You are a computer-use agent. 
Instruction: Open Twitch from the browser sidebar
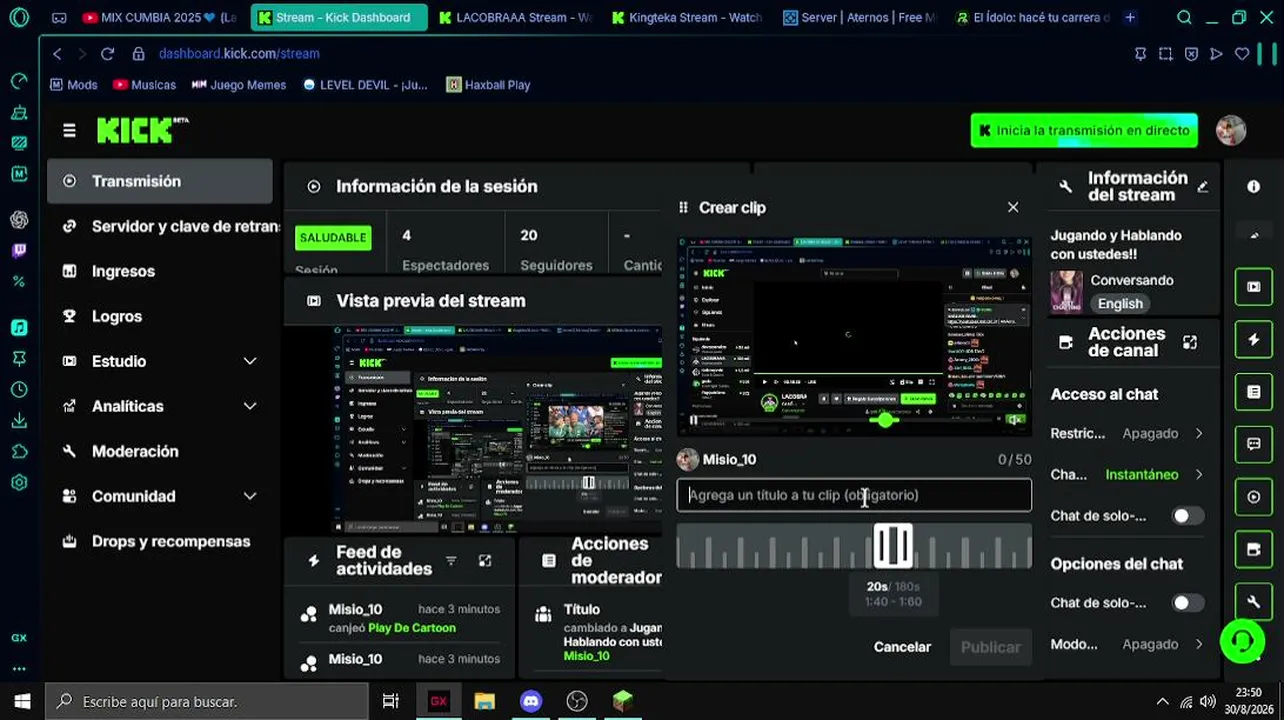19,251
